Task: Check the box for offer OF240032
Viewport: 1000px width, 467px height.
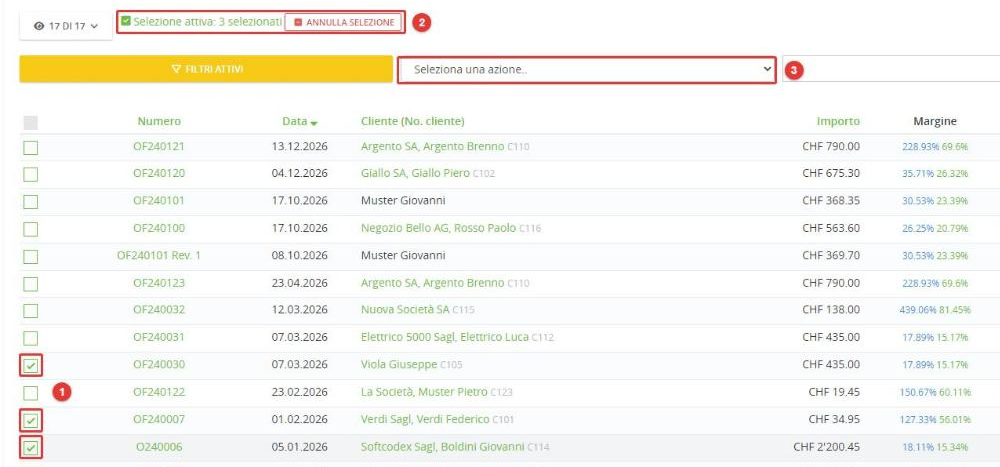Action: (30, 311)
